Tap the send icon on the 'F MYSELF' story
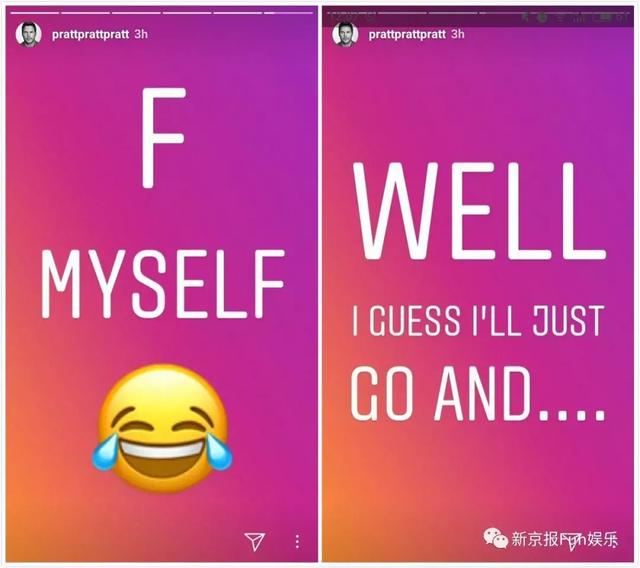640x568 pixels. [x=255, y=541]
